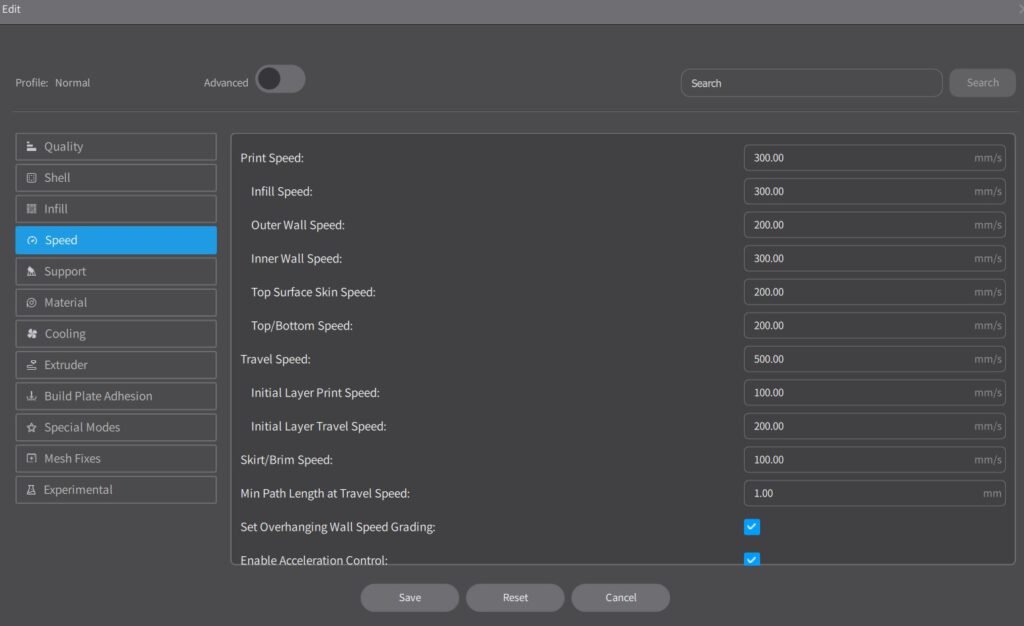
Task: Click the Cancel button
Action: pos(621,598)
